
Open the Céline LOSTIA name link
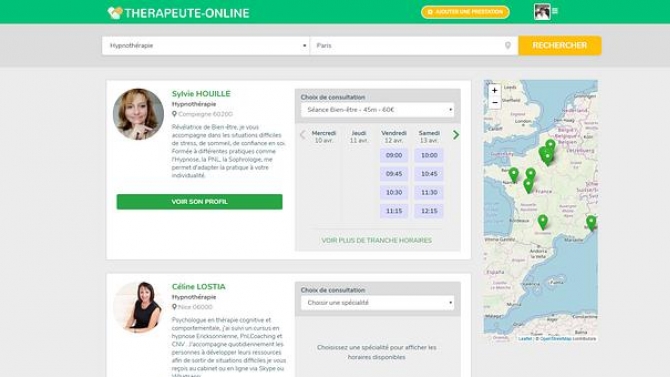[198, 287]
